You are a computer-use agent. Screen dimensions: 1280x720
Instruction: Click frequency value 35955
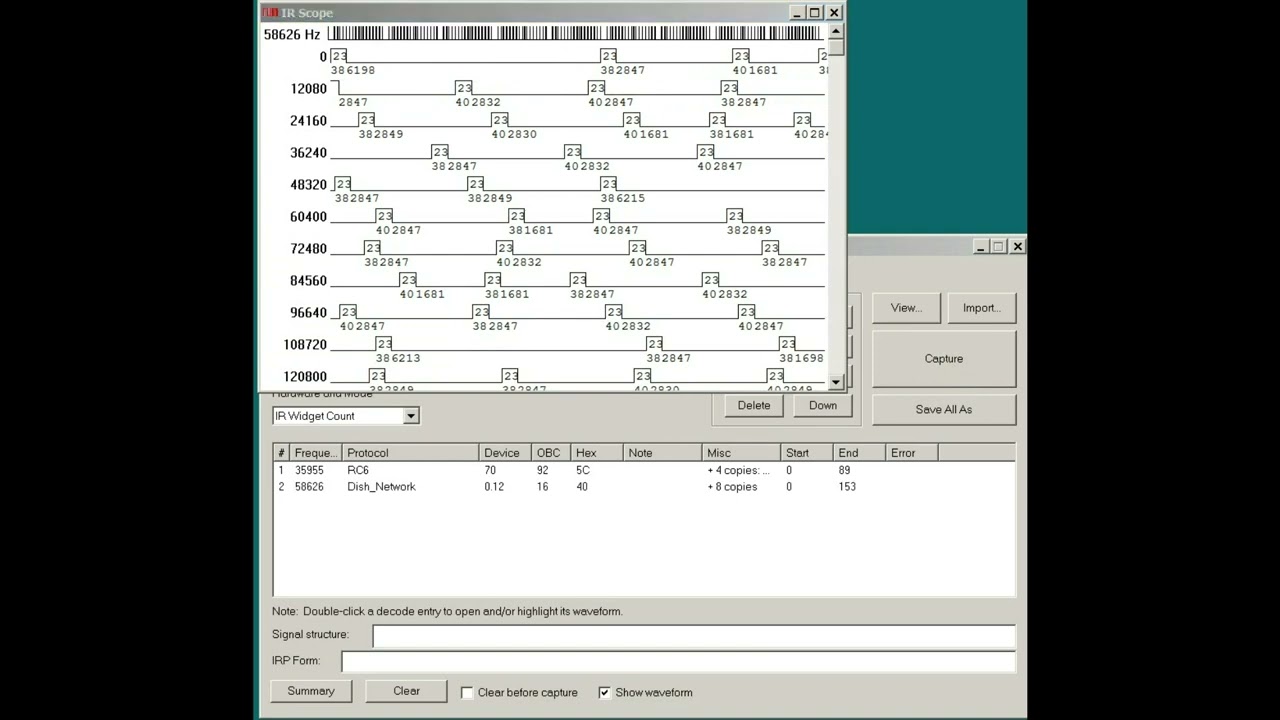309,470
